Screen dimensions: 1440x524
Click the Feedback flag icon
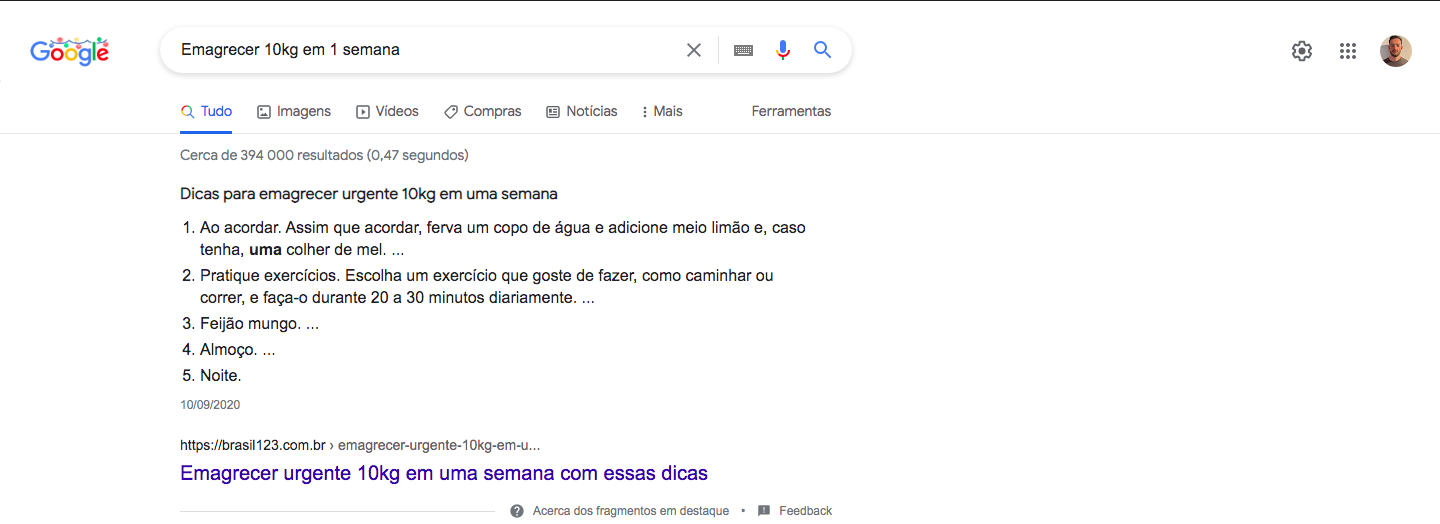point(764,511)
